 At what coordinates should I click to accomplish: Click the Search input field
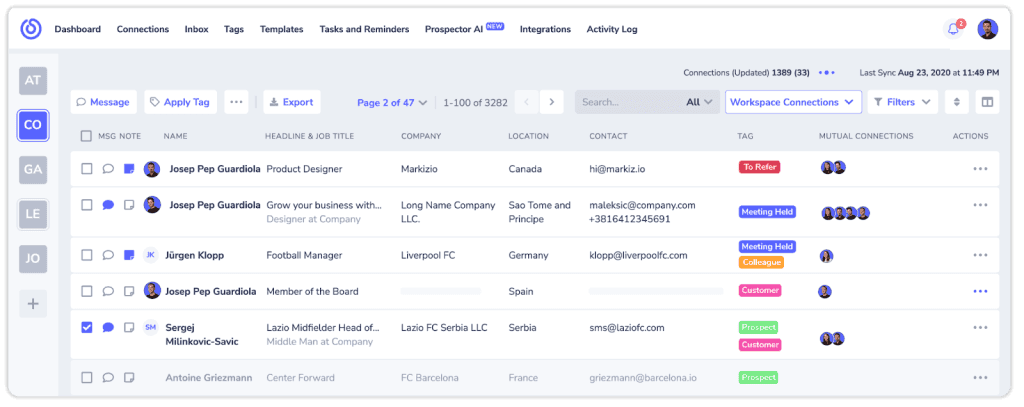(x=627, y=102)
